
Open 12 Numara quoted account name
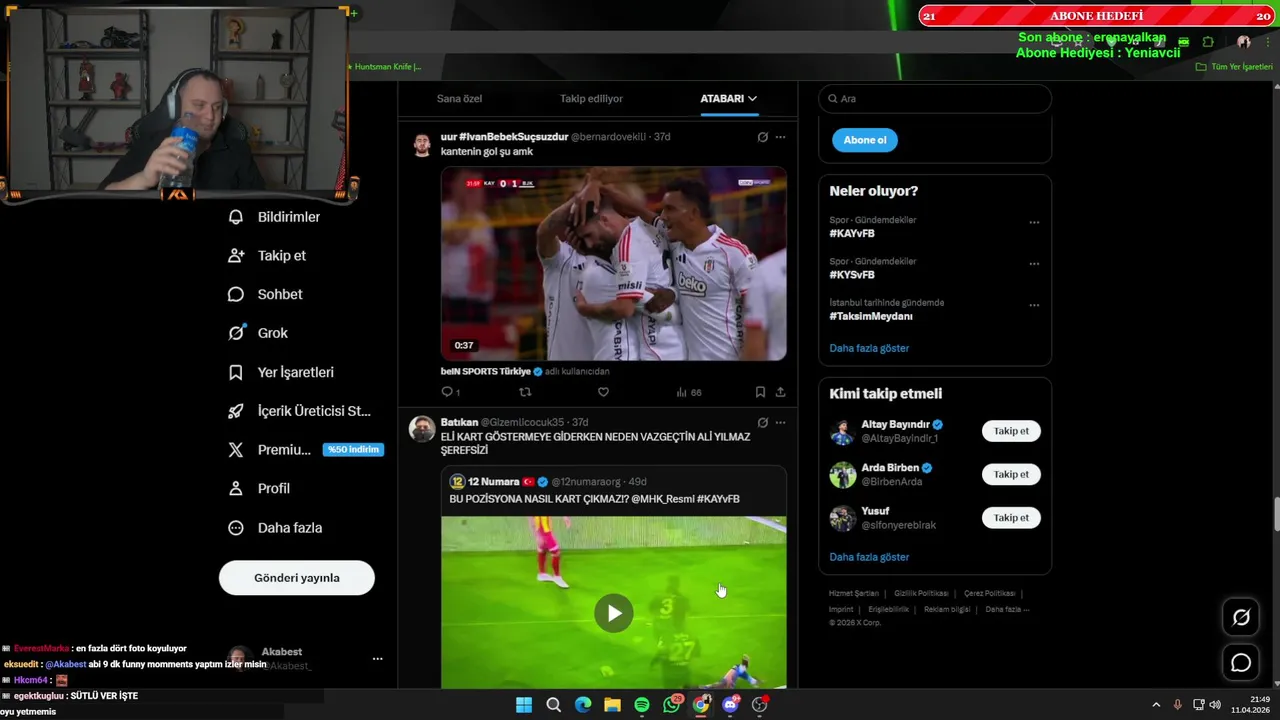(x=493, y=482)
